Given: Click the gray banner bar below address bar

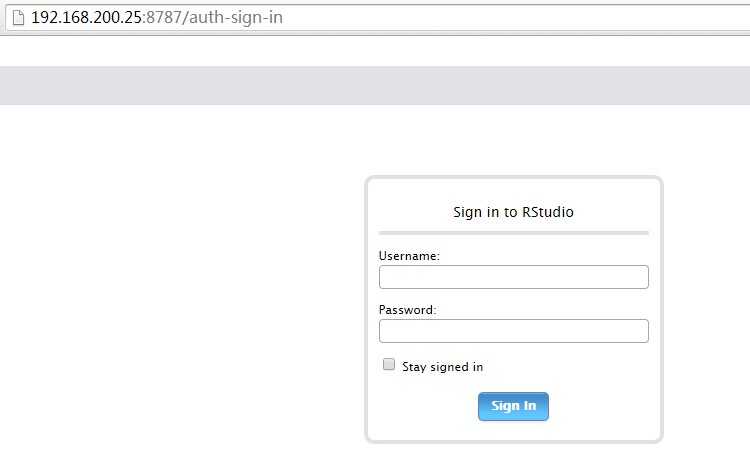Looking at the screenshot, I should [375, 85].
